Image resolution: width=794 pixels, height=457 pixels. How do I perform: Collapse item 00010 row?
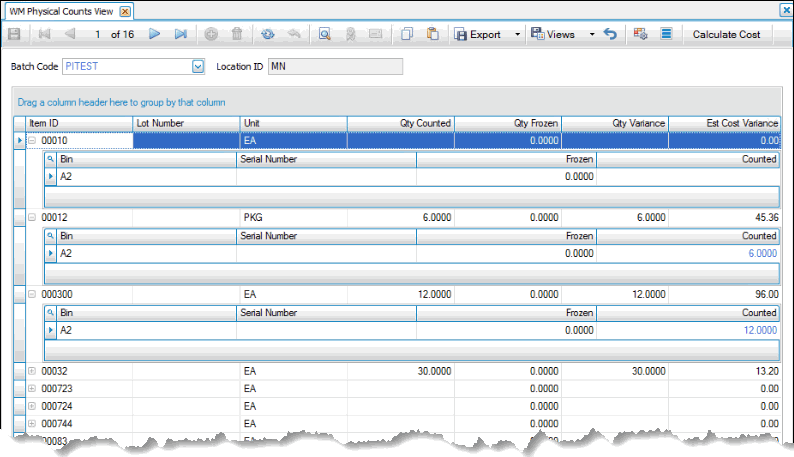point(32,141)
